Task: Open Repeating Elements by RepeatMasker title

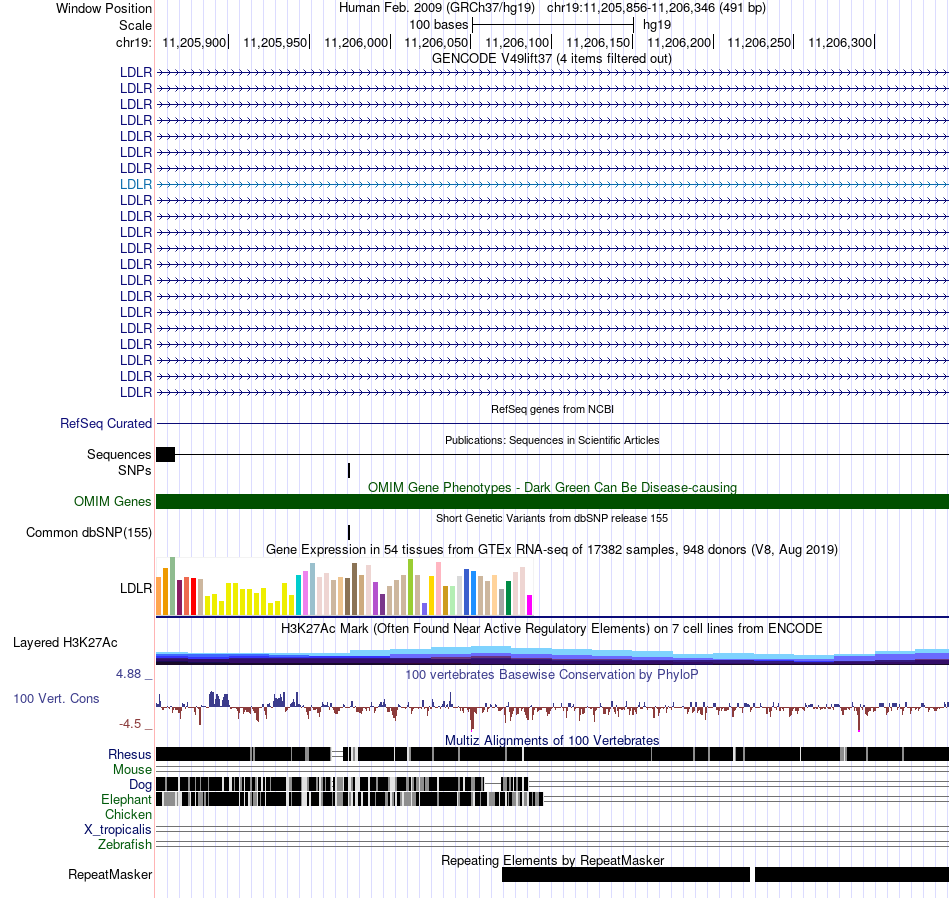Action: click(x=553, y=860)
